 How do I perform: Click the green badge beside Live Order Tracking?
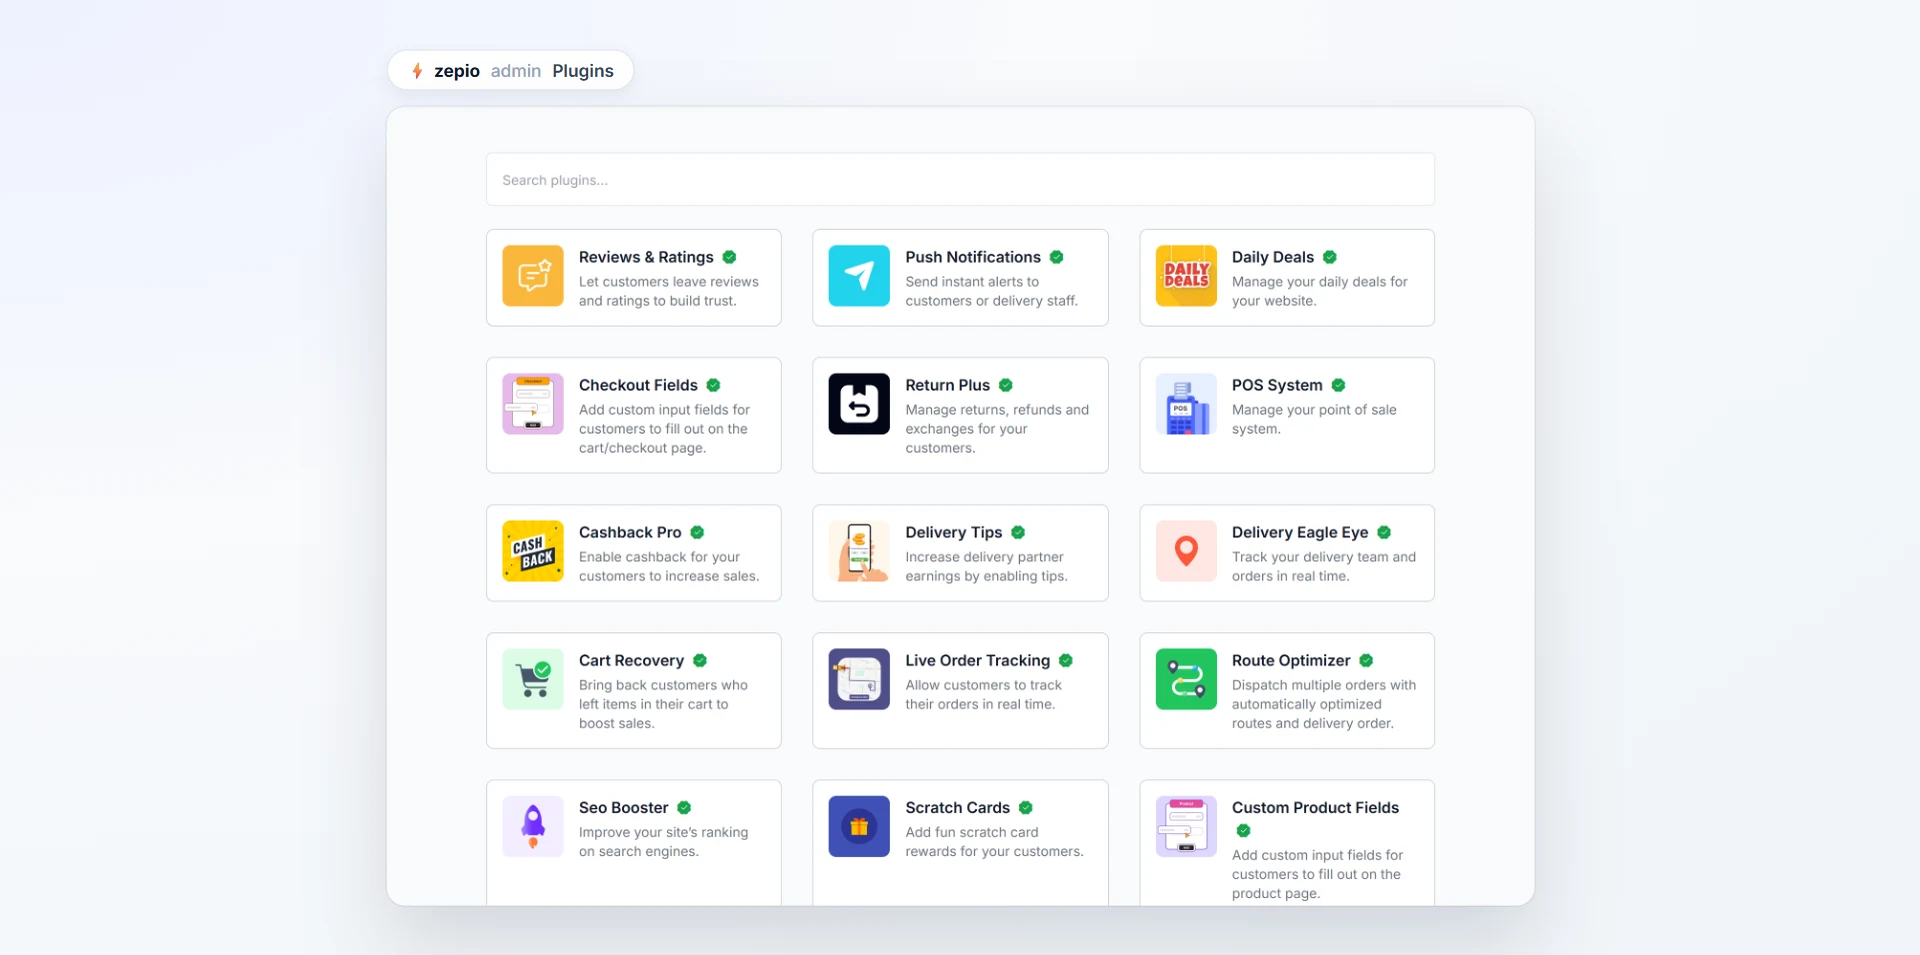tap(1066, 660)
